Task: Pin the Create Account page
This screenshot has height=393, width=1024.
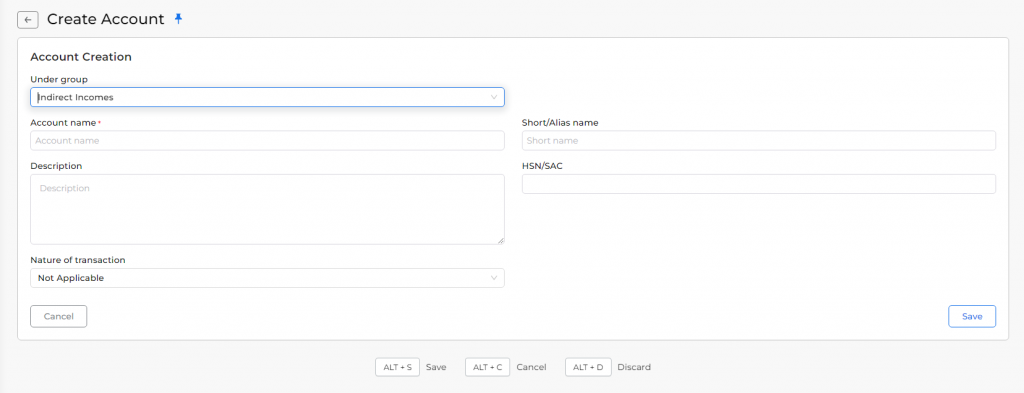Action: [178, 19]
